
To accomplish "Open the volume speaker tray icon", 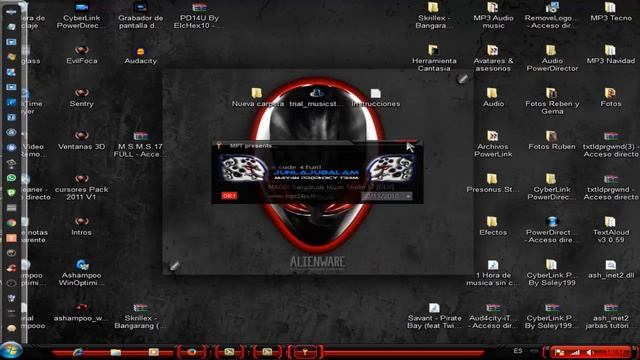I will pyautogui.click(x=590, y=352).
